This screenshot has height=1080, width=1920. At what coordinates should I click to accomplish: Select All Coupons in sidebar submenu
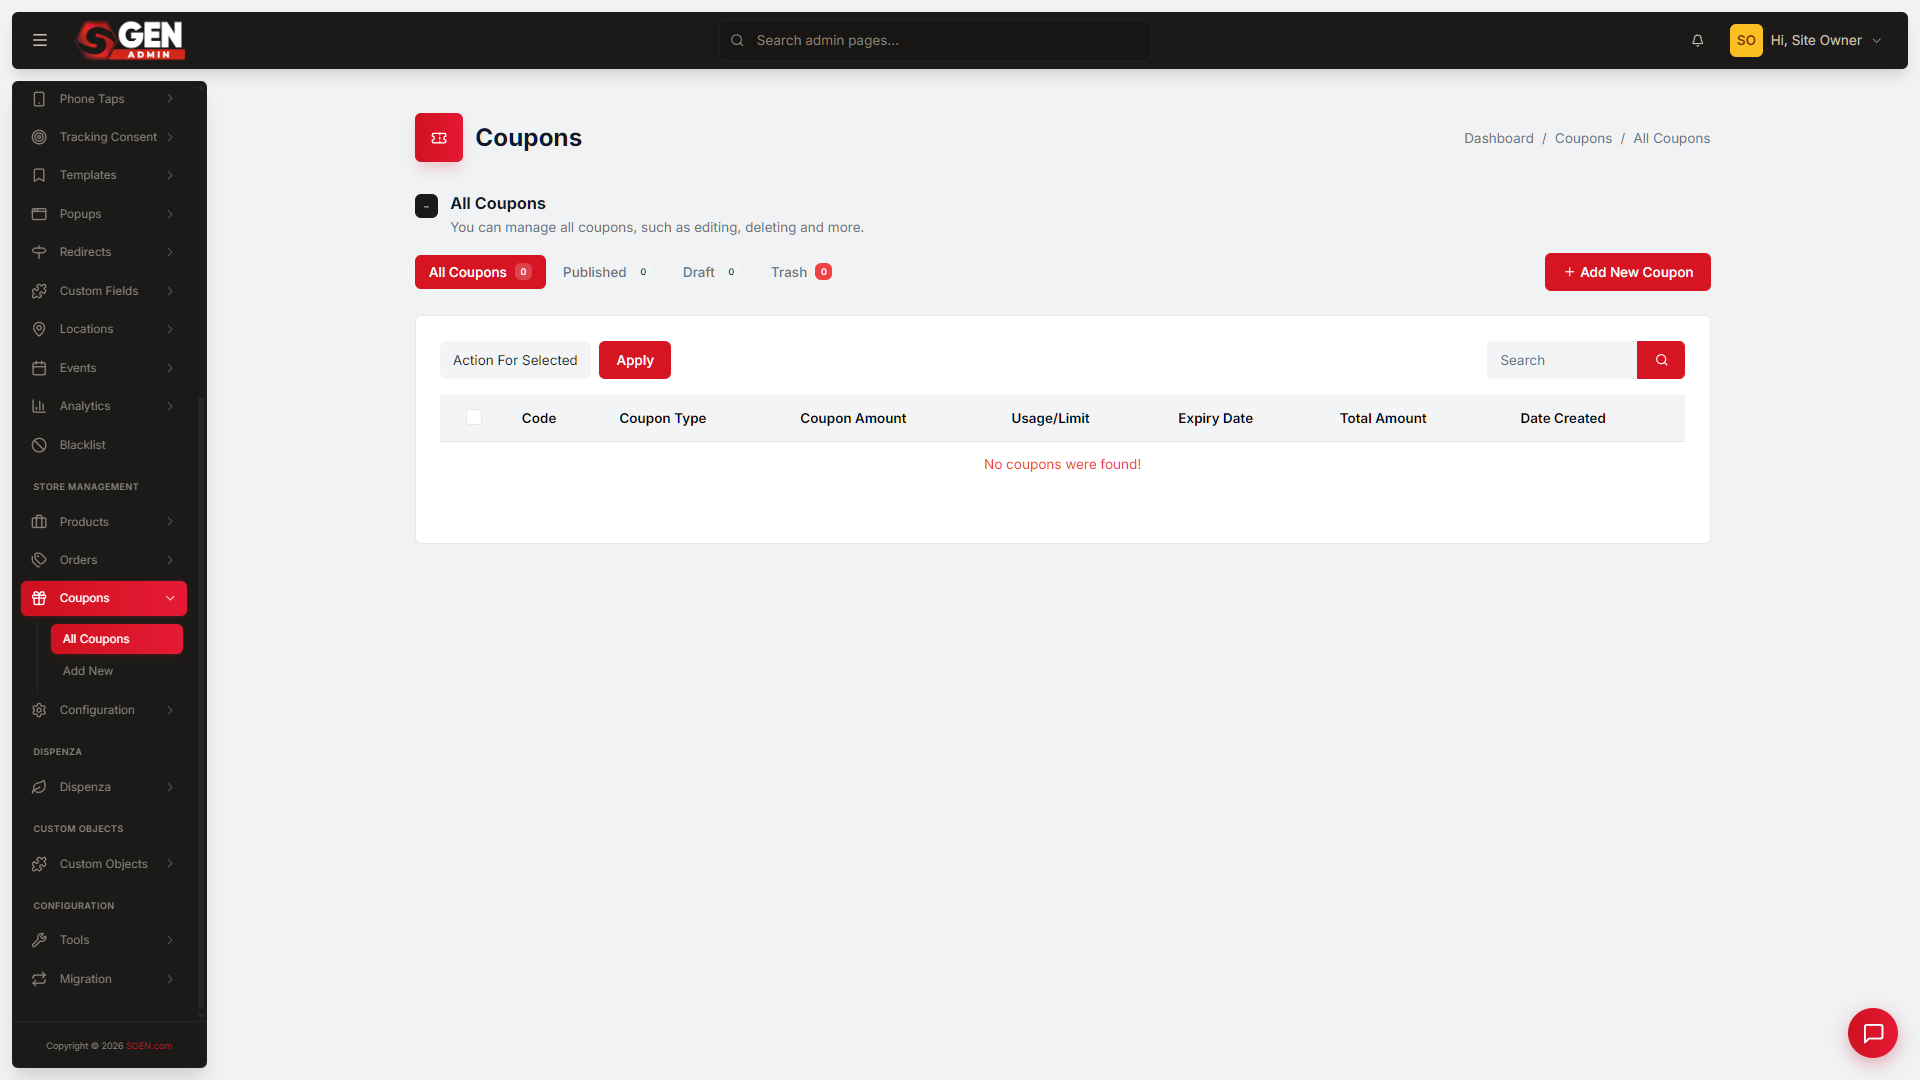point(117,639)
